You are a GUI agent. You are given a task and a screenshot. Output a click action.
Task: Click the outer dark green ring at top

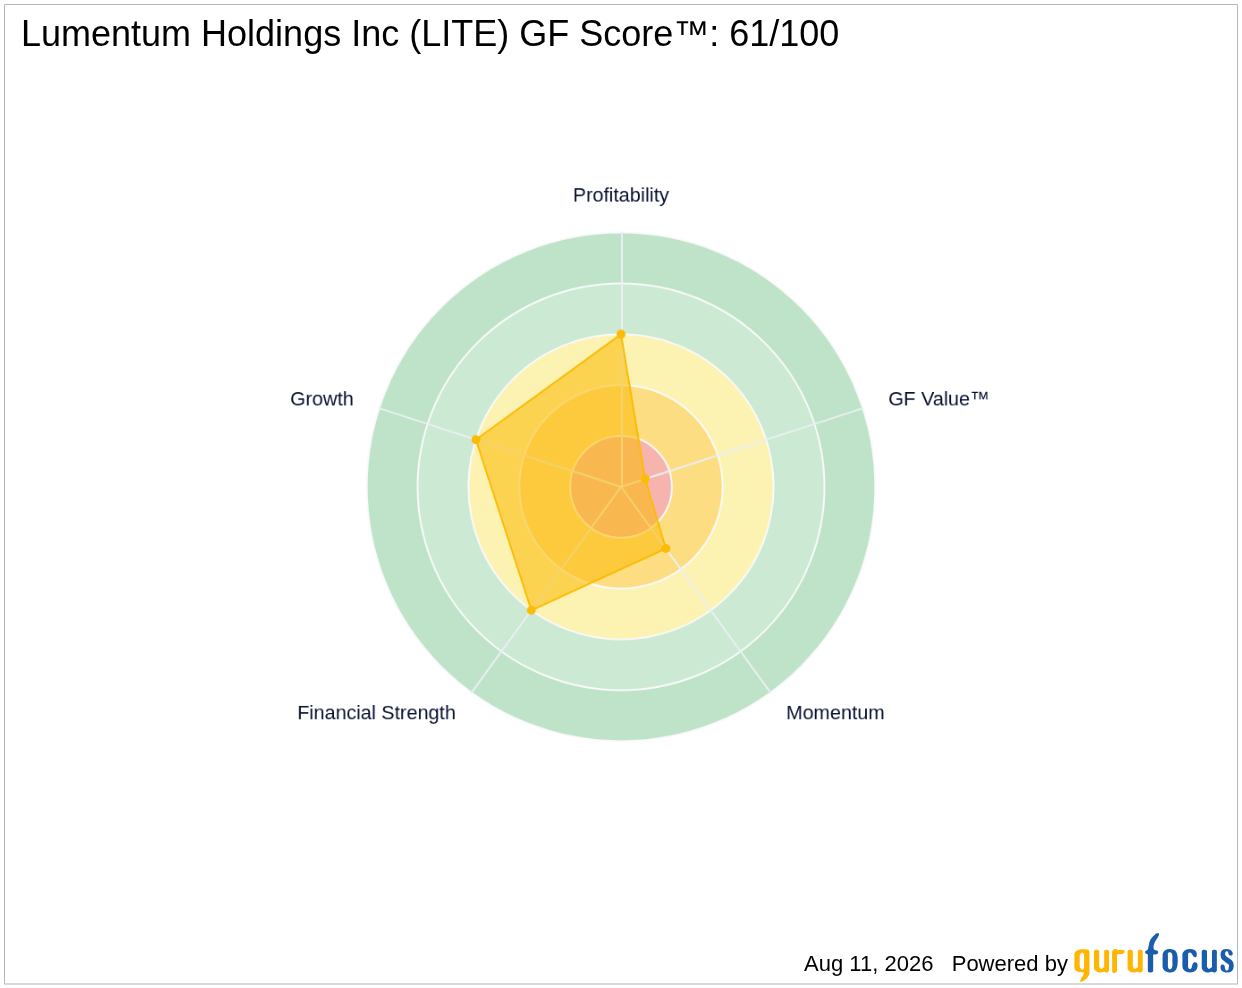click(x=621, y=258)
